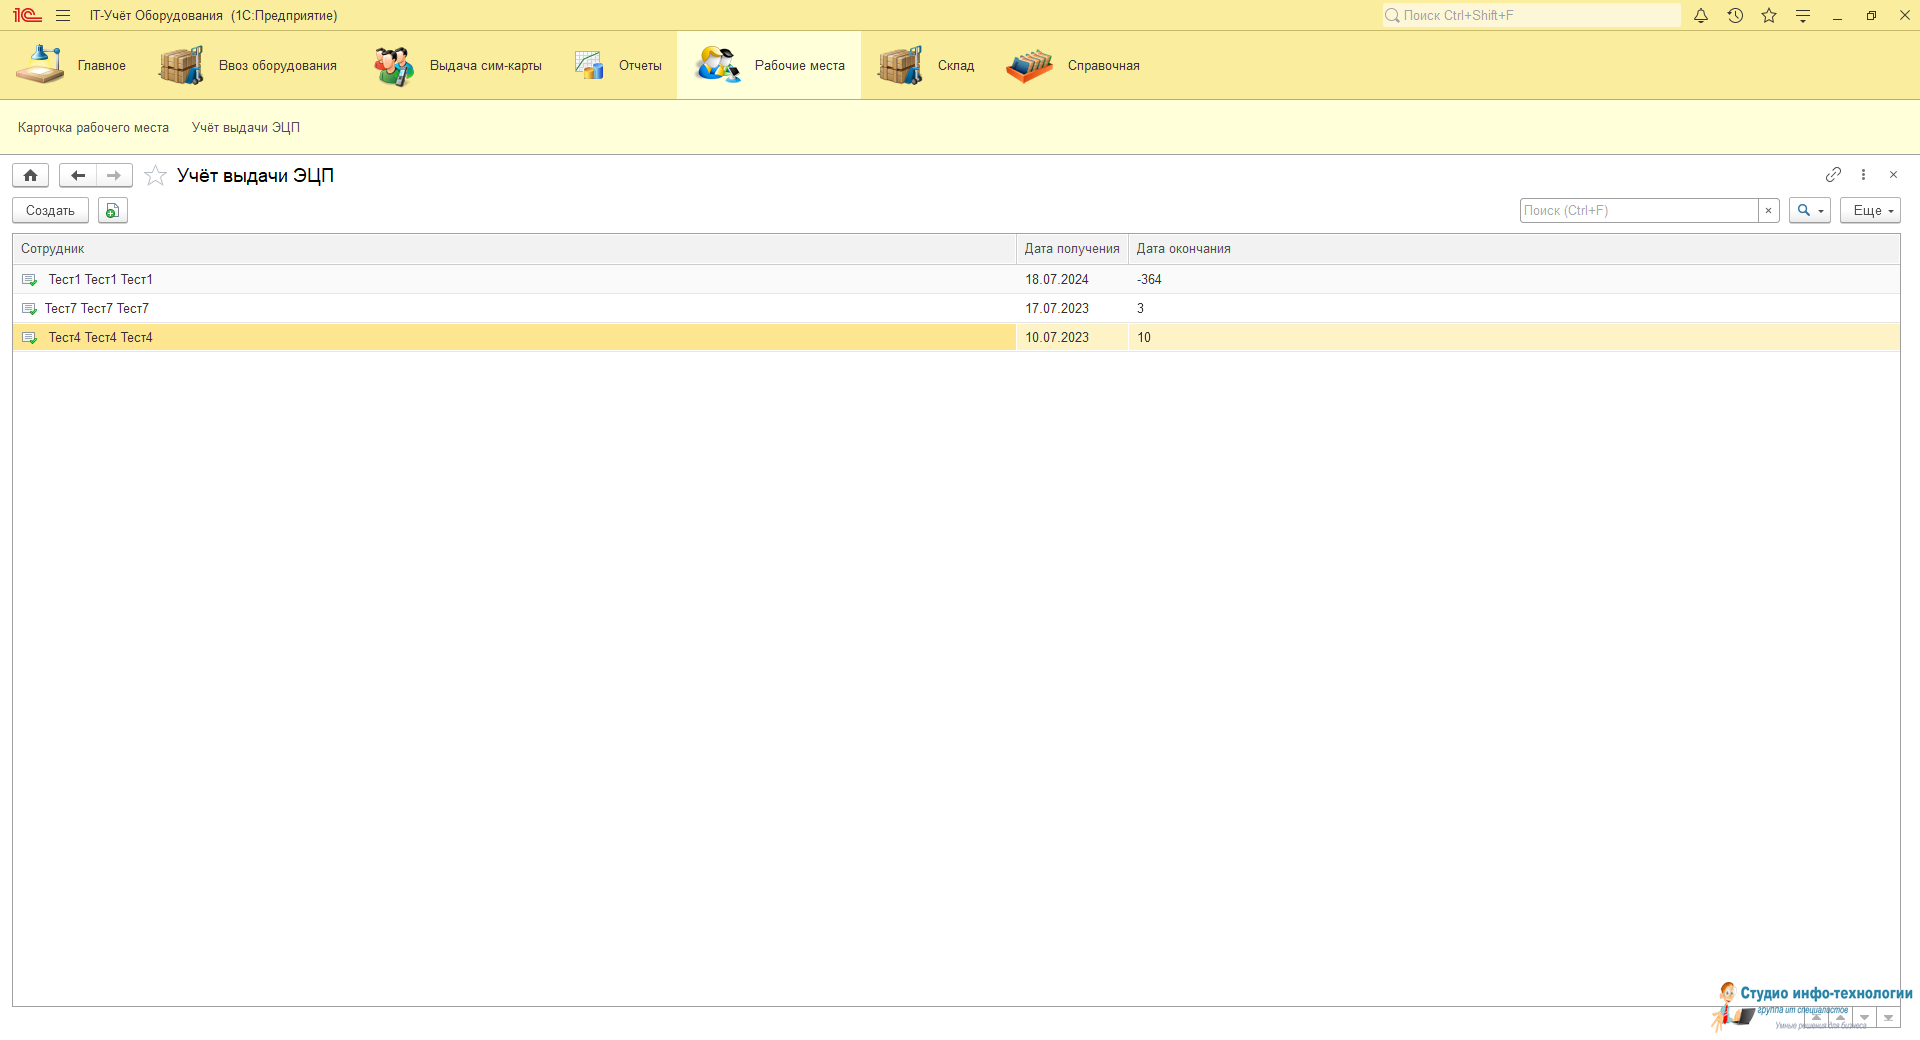
Task: Click the copy link icon
Action: 1833,175
